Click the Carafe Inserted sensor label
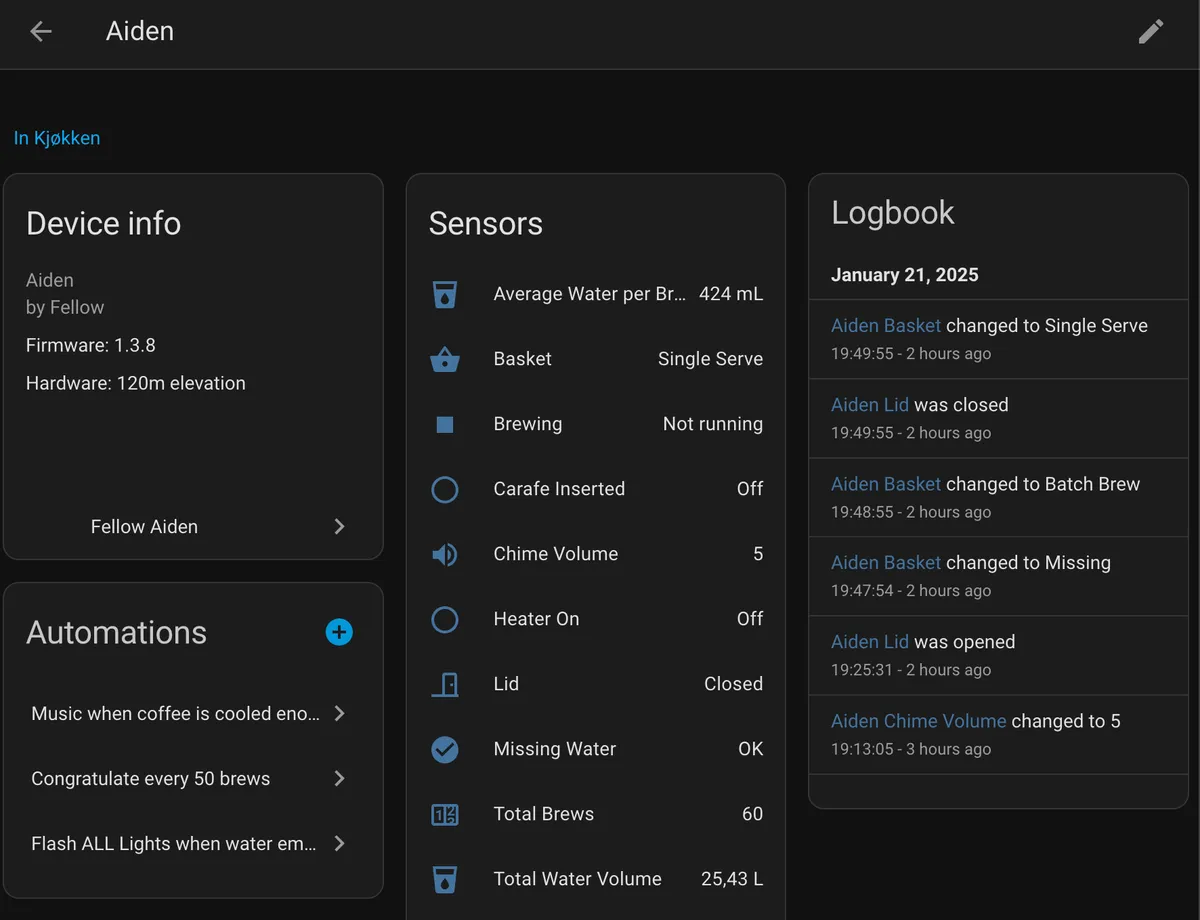Image resolution: width=1200 pixels, height=920 pixels. tap(559, 489)
